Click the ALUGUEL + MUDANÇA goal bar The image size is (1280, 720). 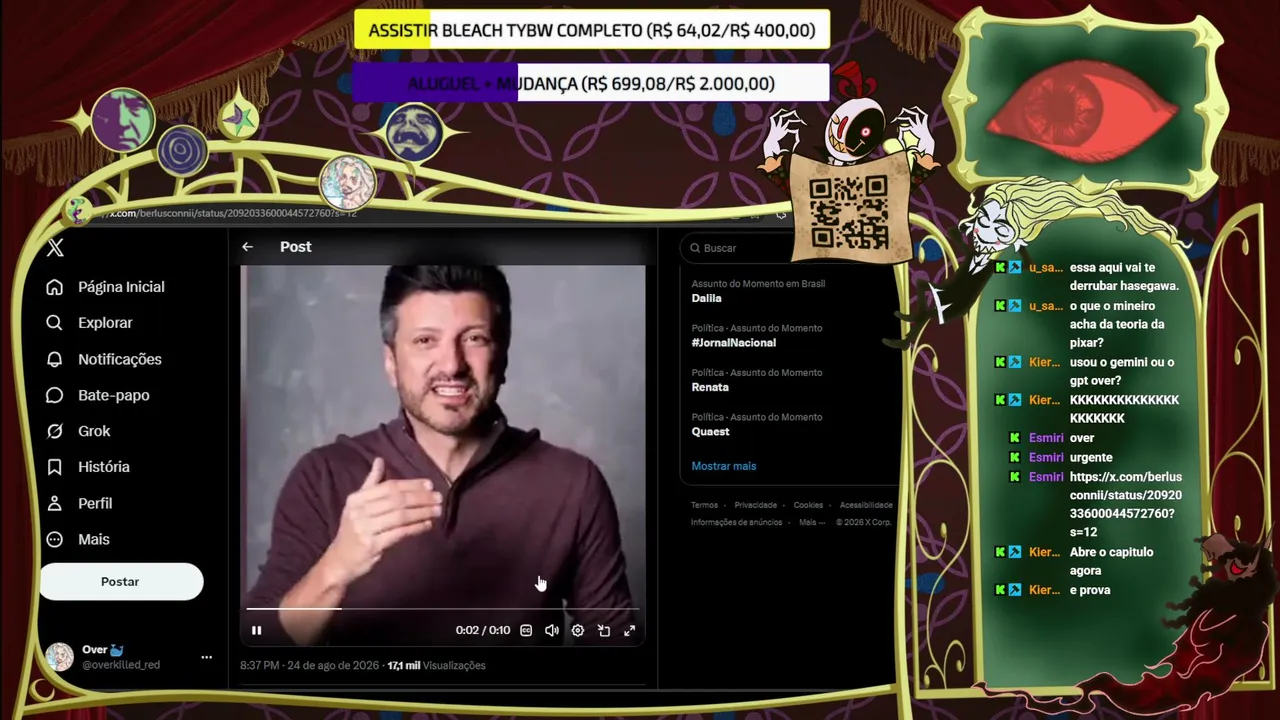(591, 84)
